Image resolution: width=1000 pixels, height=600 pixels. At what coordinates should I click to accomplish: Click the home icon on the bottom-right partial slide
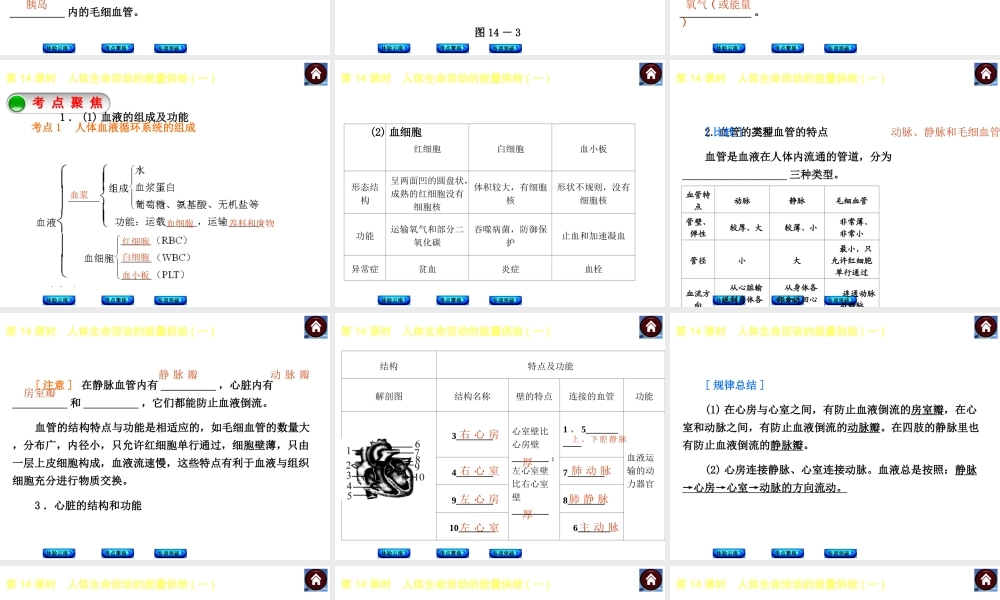click(985, 580)
